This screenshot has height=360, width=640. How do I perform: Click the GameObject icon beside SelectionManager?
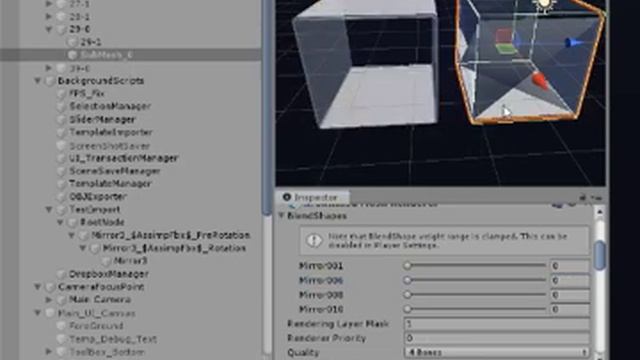pos(61,107)
